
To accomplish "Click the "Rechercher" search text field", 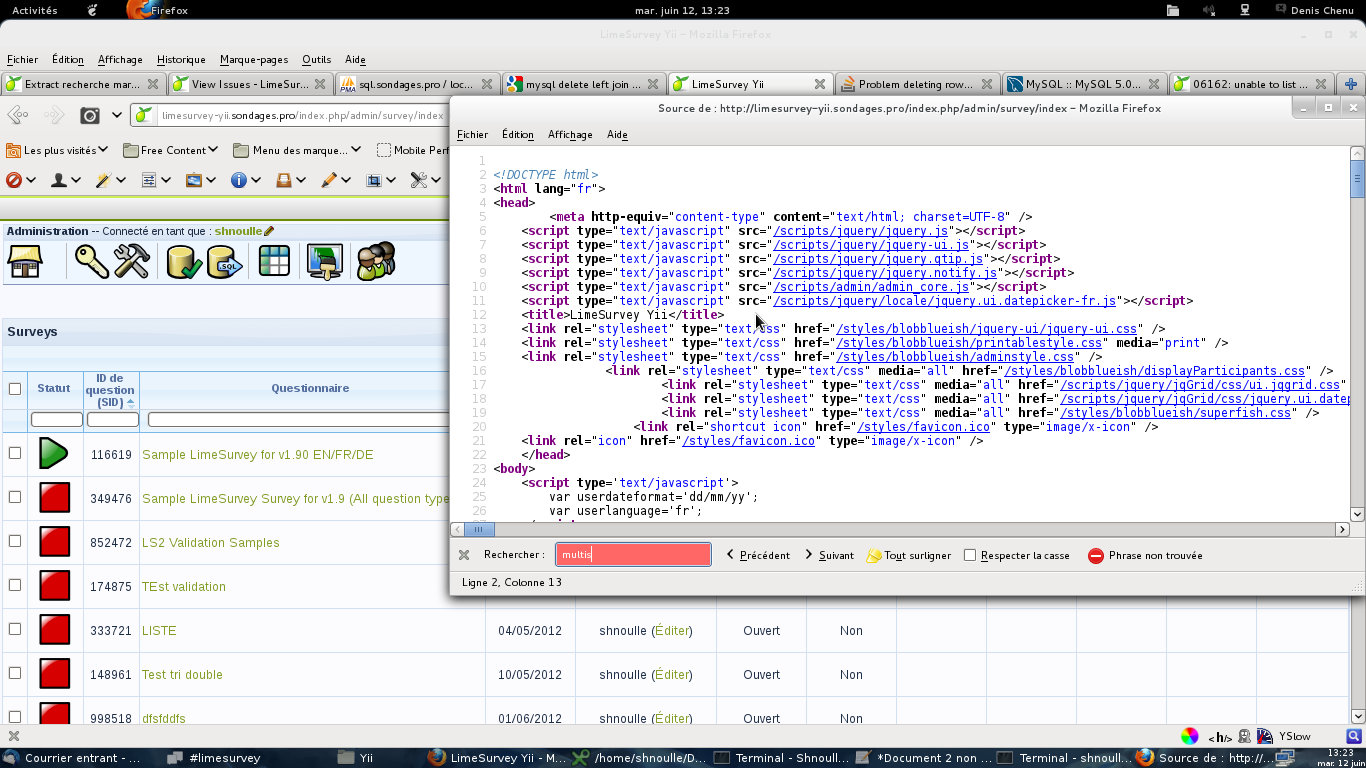I will 633,555.
